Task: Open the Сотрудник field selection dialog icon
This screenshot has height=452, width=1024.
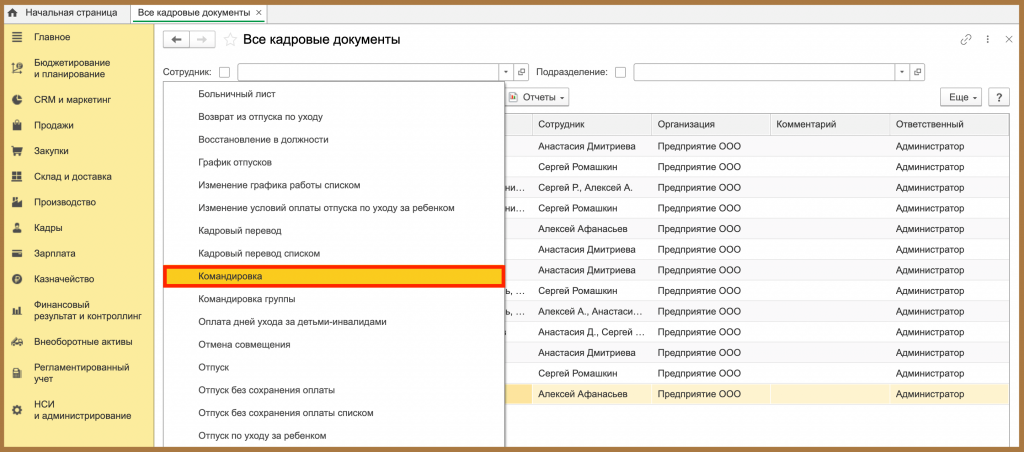Action: pyautogui.click(x=521, y=72)
